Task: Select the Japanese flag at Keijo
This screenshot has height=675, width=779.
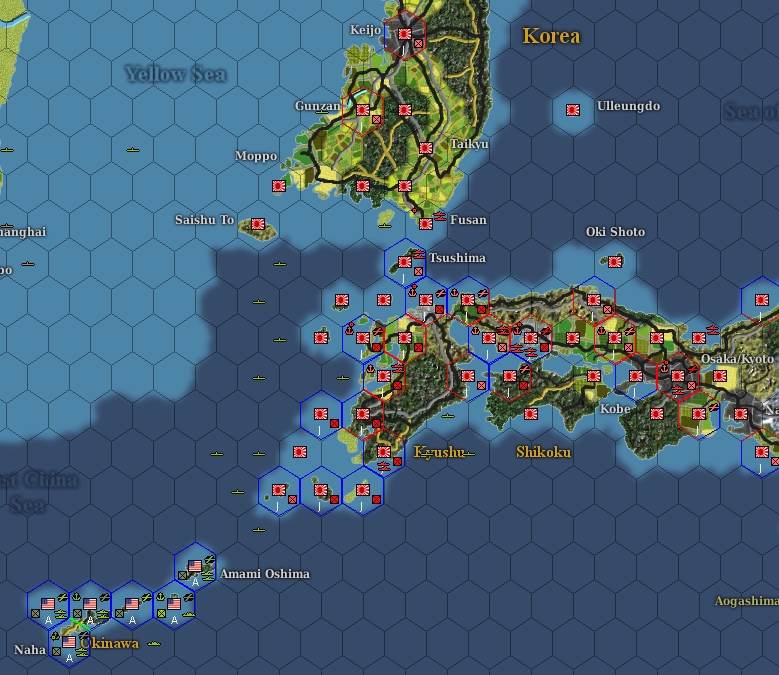Action: click(405, 34)
